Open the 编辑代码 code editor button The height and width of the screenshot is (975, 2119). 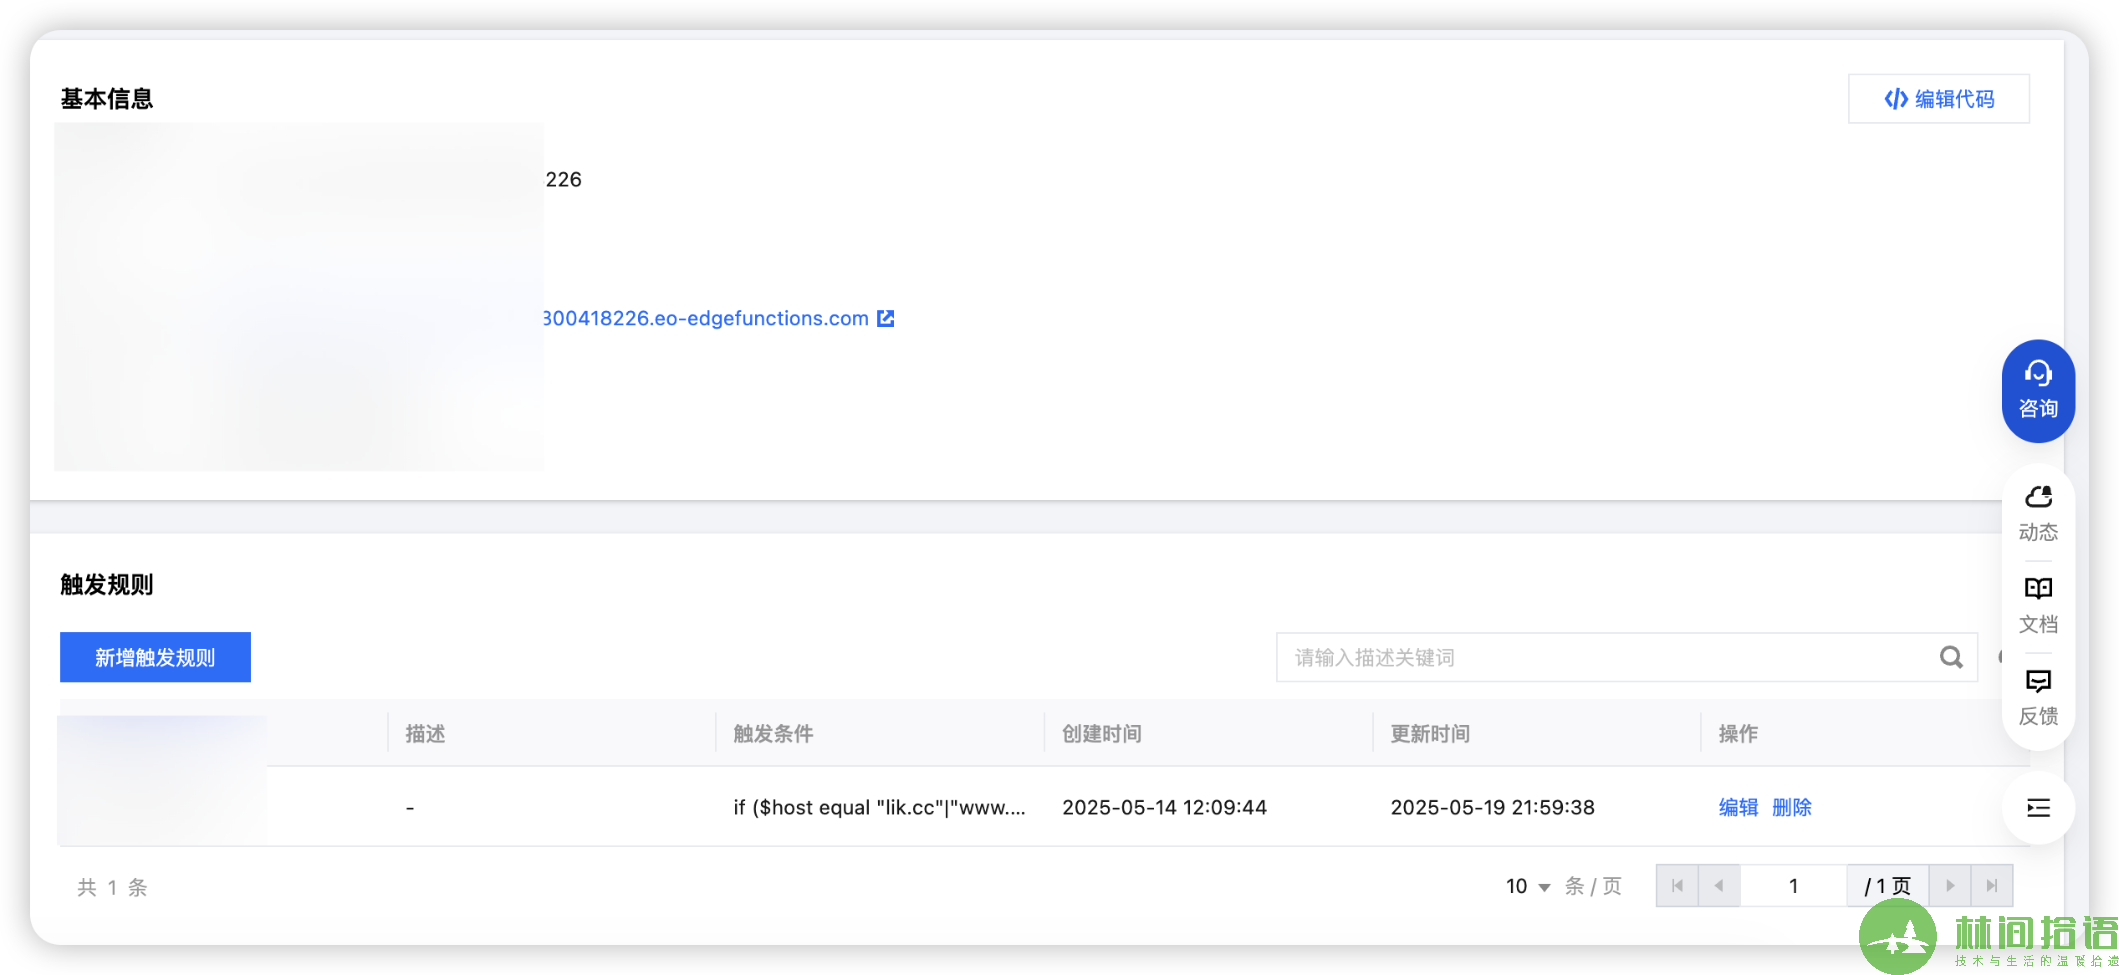pos(1938,99)
